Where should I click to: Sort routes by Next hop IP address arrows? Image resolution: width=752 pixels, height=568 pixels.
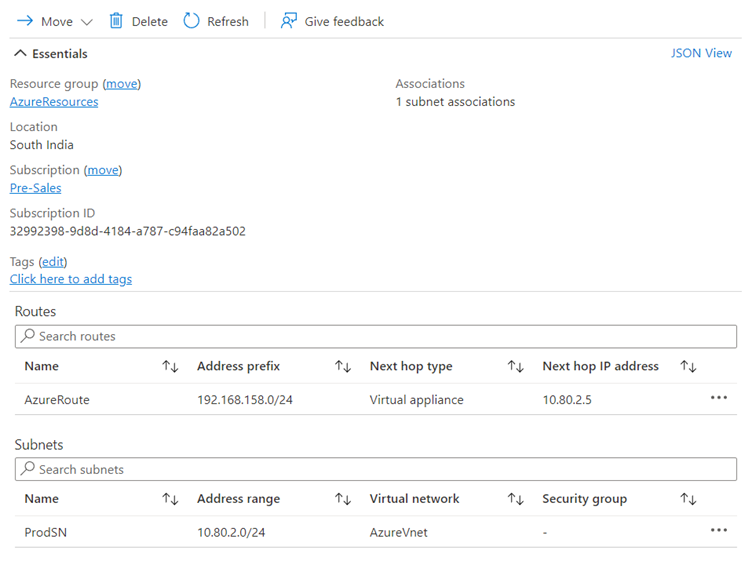pyautogui.click(x=688, y=367)
